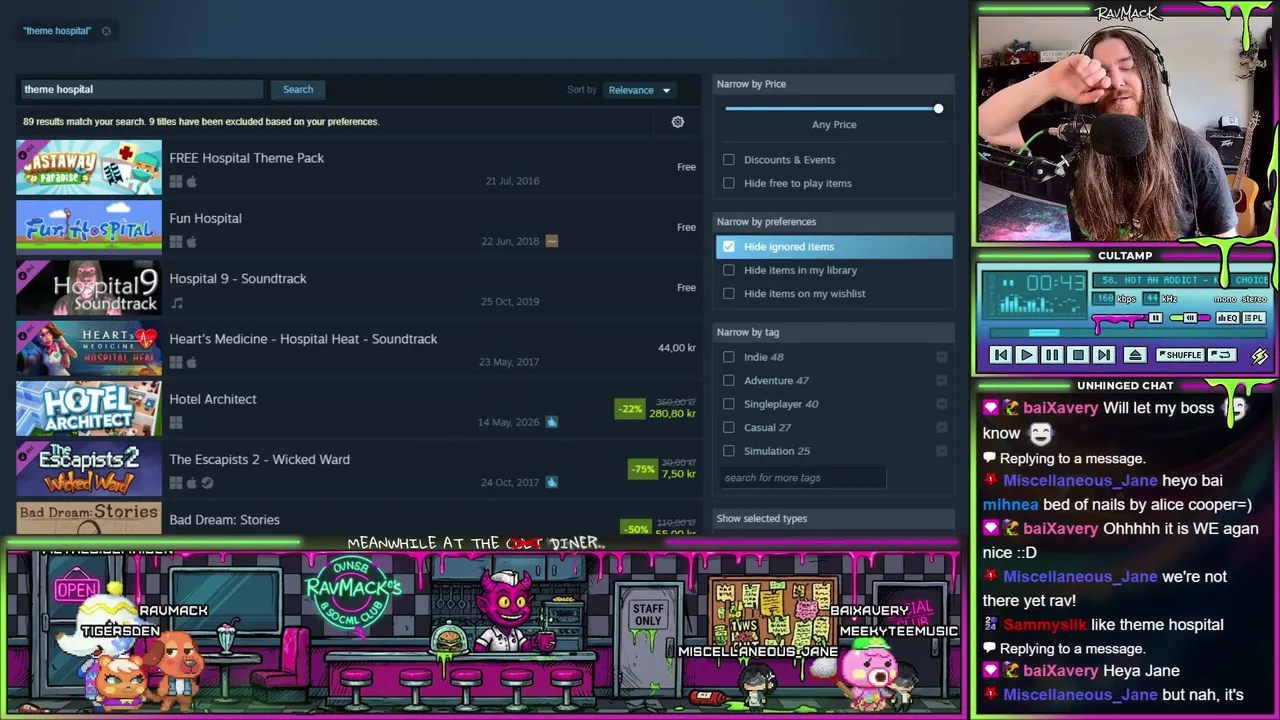Click the wishlist icon on Escapists 2 row

click(x=551, y=482)
